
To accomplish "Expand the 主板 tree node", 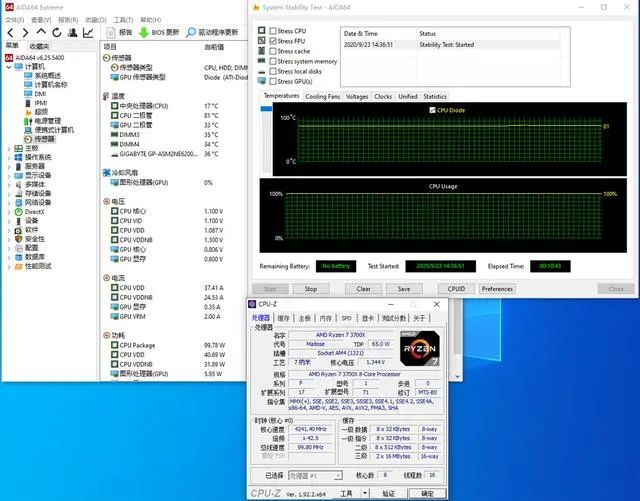I will (9, 149).
